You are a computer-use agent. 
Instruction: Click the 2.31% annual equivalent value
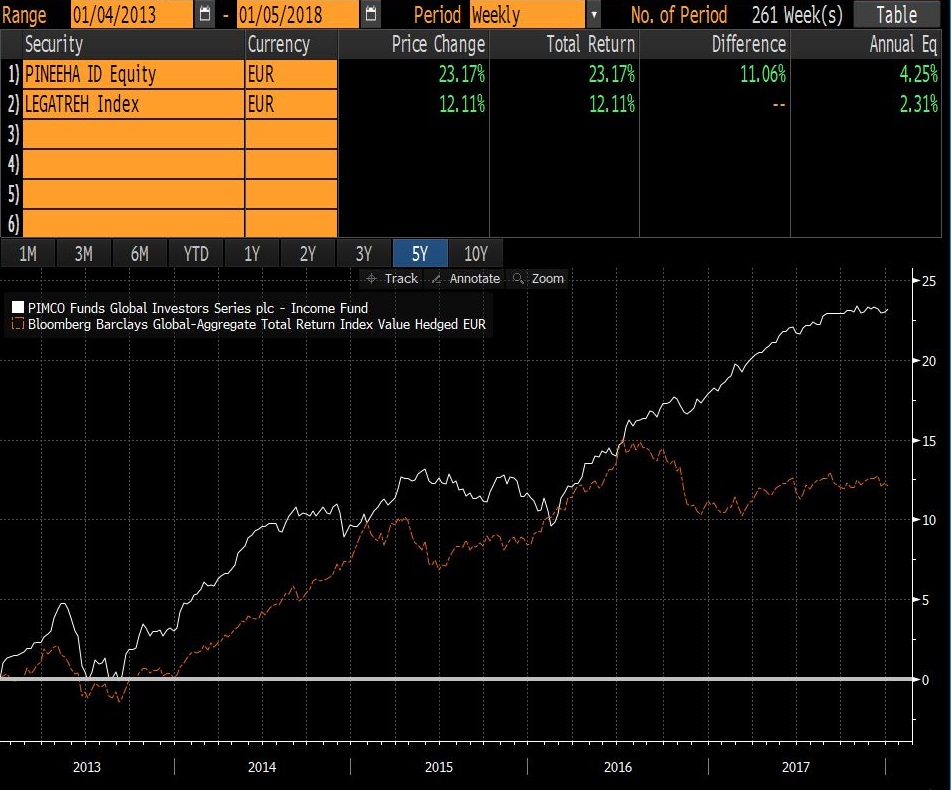click(918, 104)
